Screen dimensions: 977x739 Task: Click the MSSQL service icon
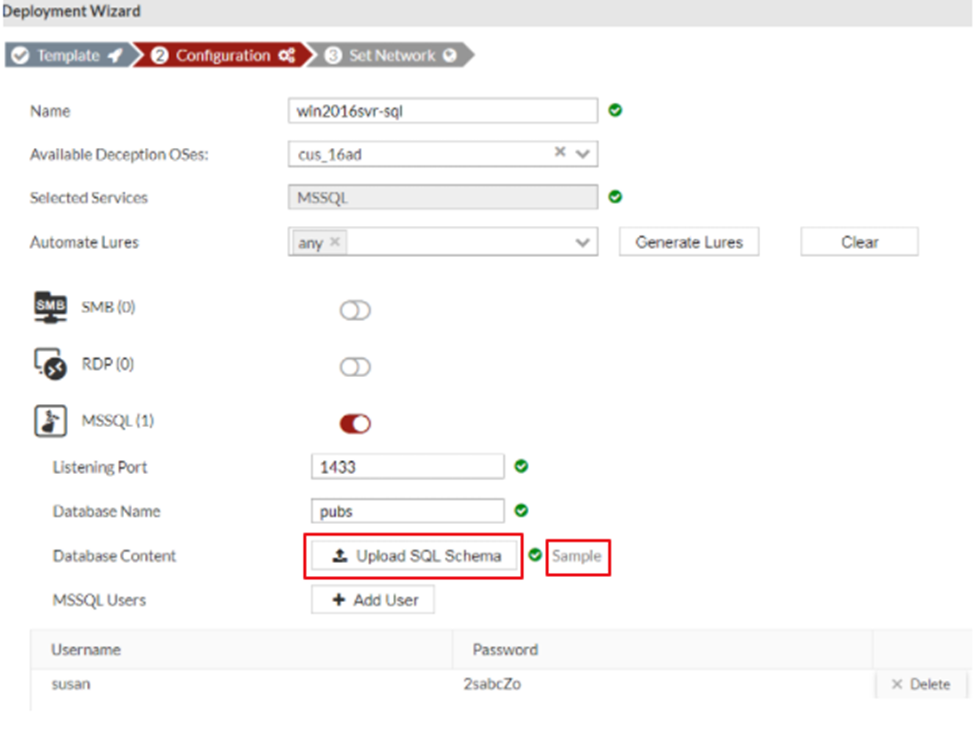pyautogui.click(x=50, y=421)
